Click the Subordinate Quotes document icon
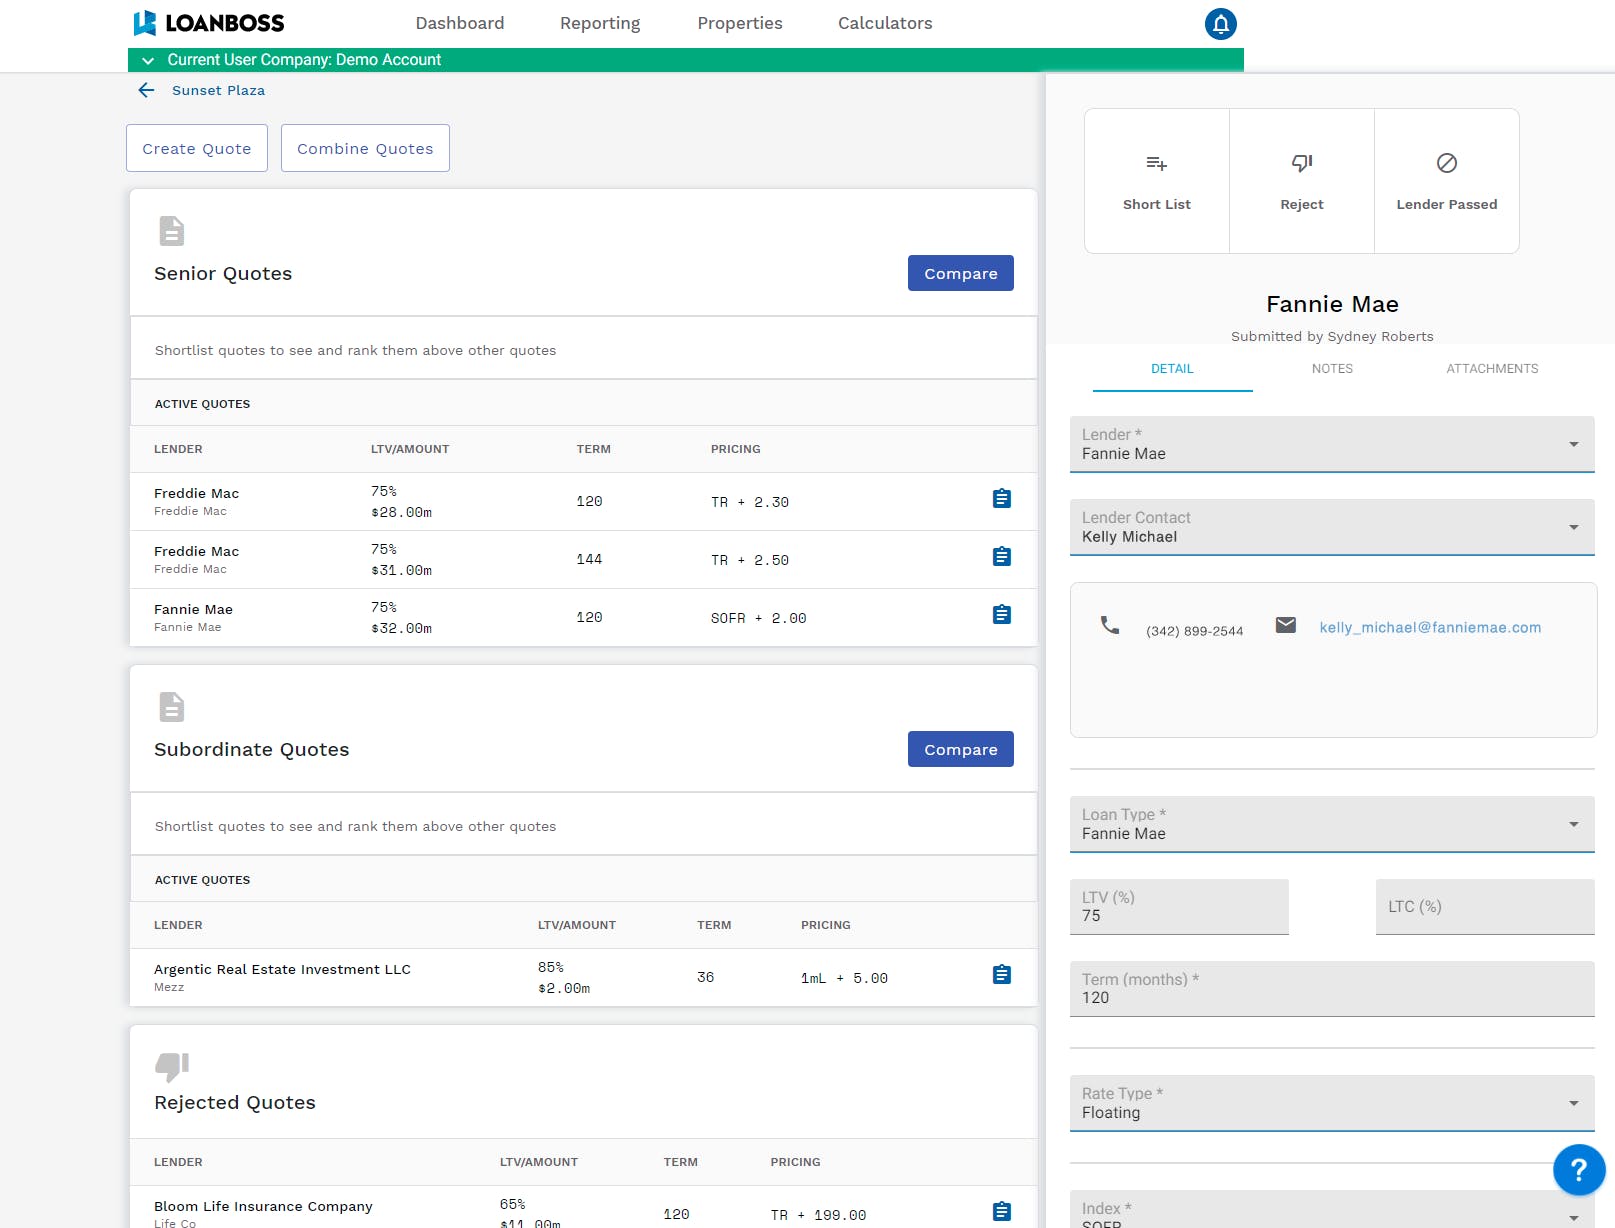This screenshot has height=1228, width=1615. click(x=172, y=707)
